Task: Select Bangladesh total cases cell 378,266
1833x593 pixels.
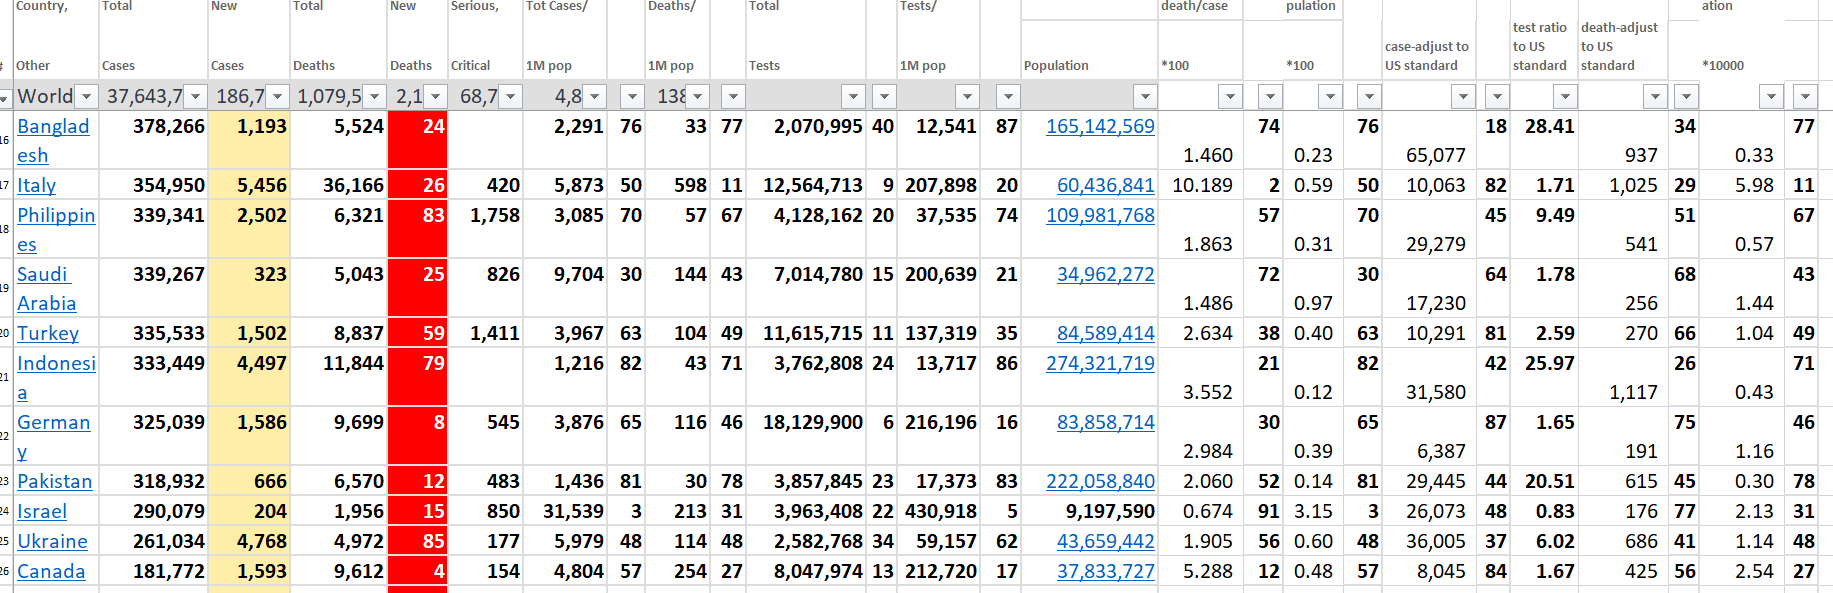Action: pyautogui.click(x=153, y=140)
